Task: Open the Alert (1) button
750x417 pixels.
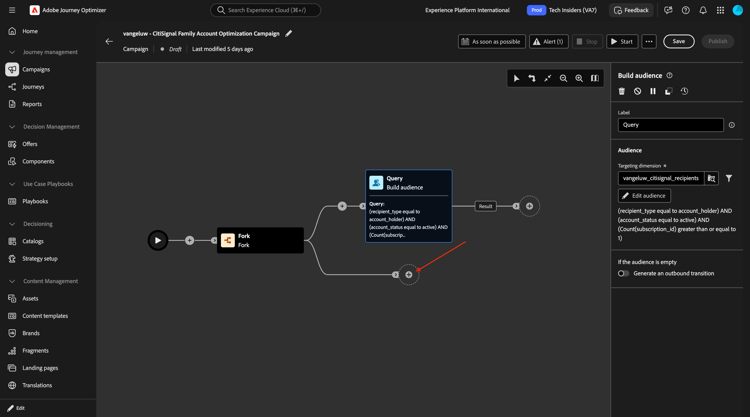Action: [549, 42]
